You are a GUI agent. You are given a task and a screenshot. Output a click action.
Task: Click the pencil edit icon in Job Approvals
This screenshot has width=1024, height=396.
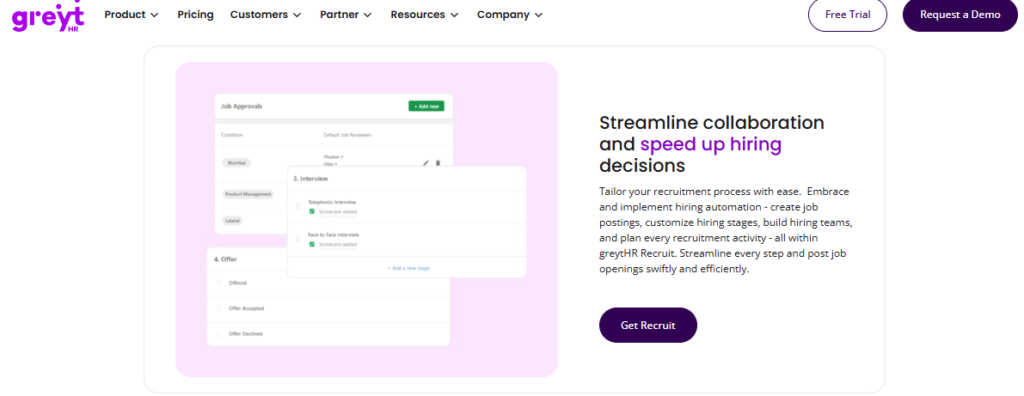tap(426, 163)
